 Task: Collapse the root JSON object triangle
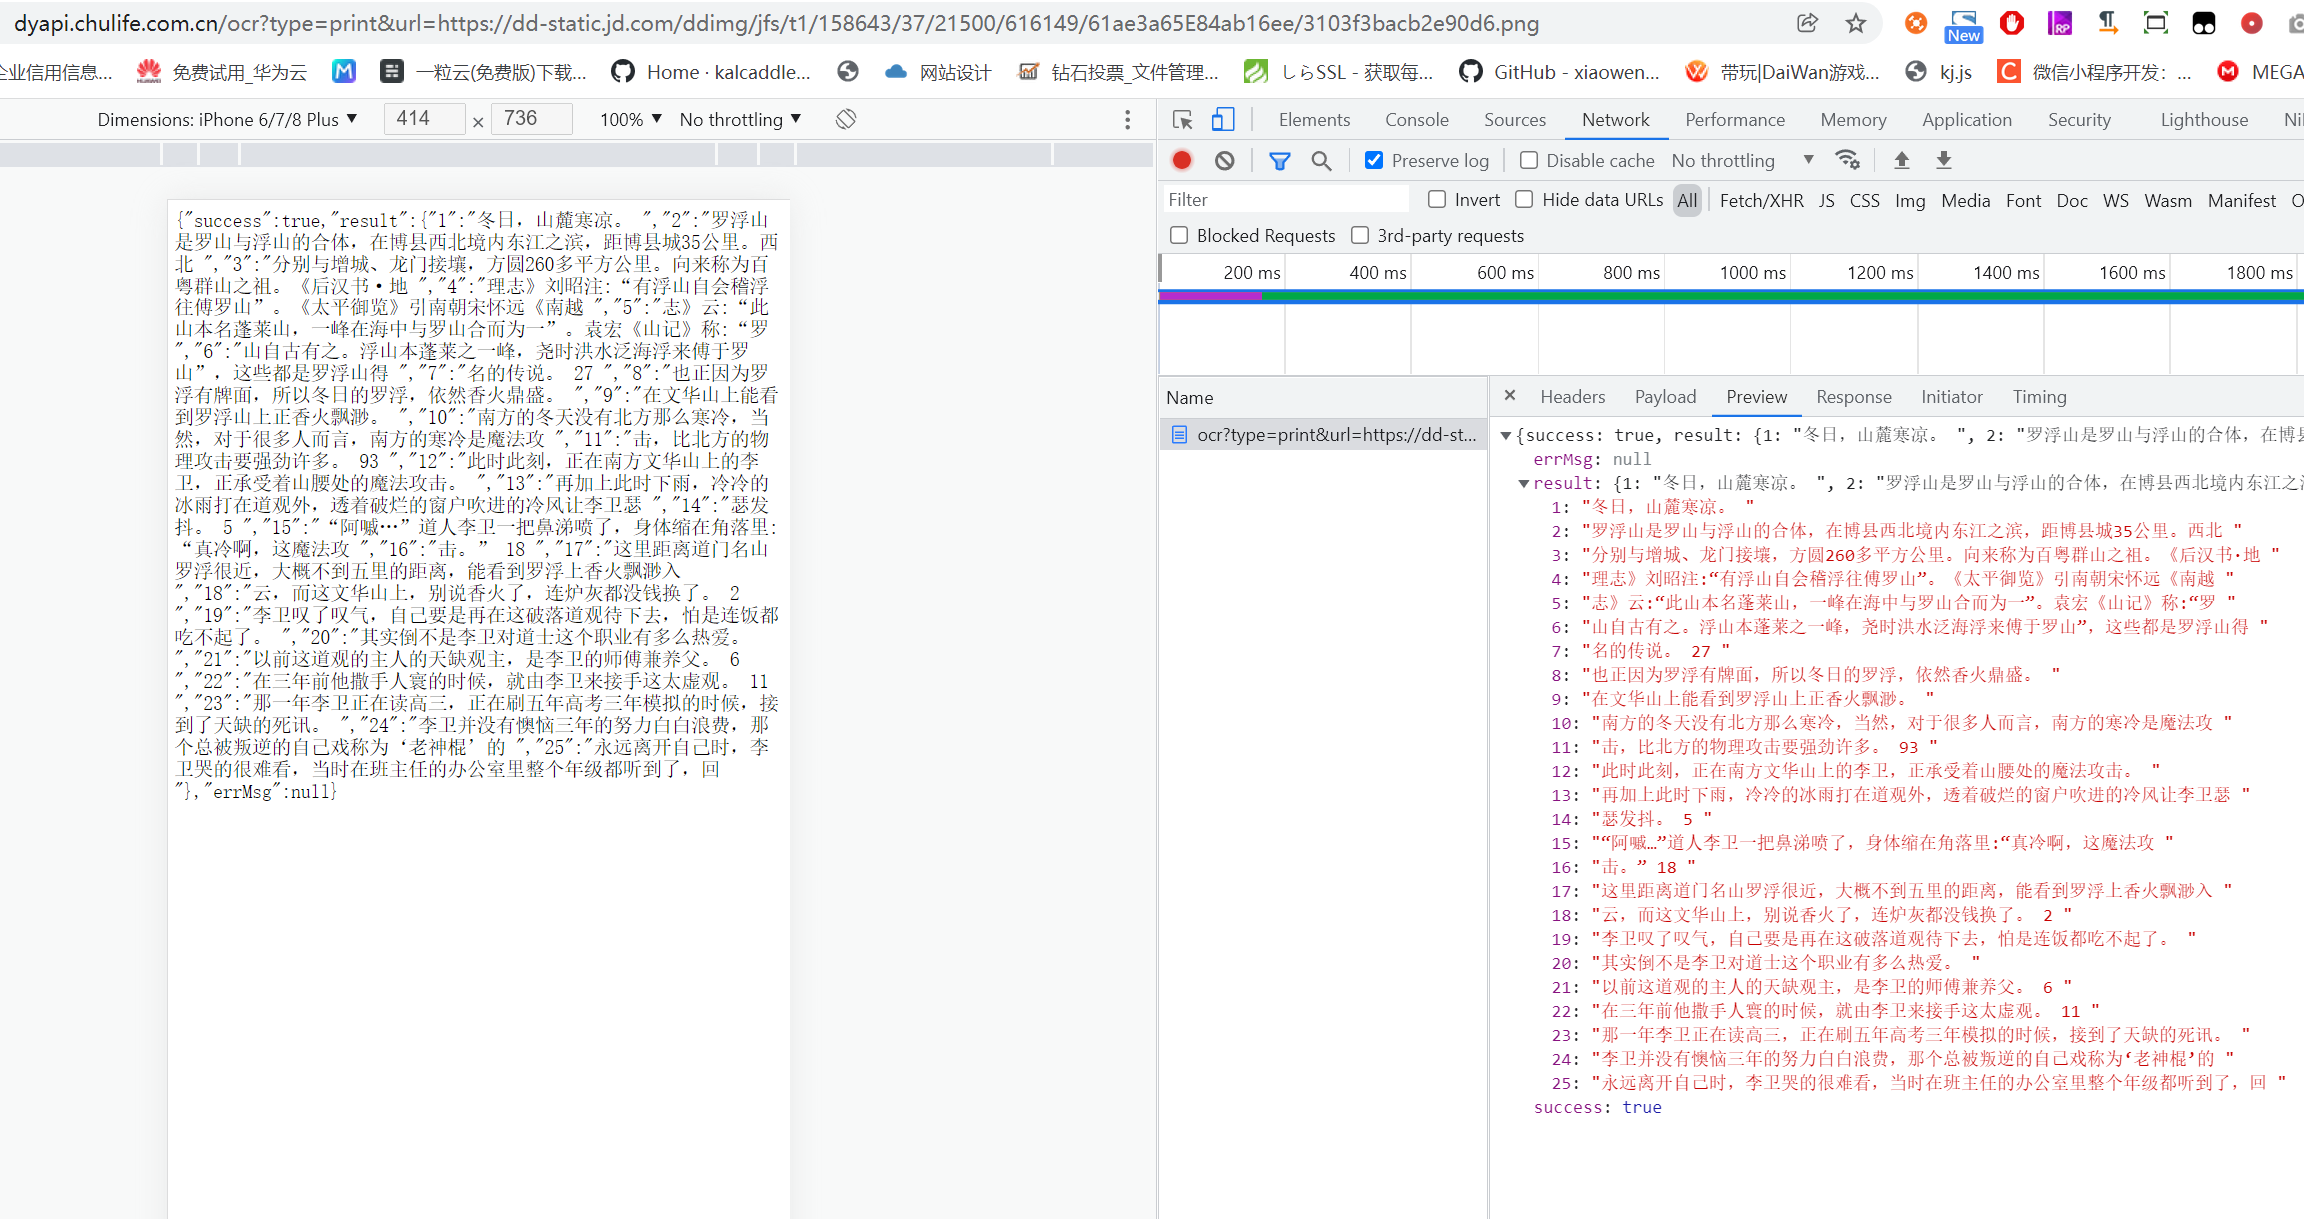tap(1506, 435)
